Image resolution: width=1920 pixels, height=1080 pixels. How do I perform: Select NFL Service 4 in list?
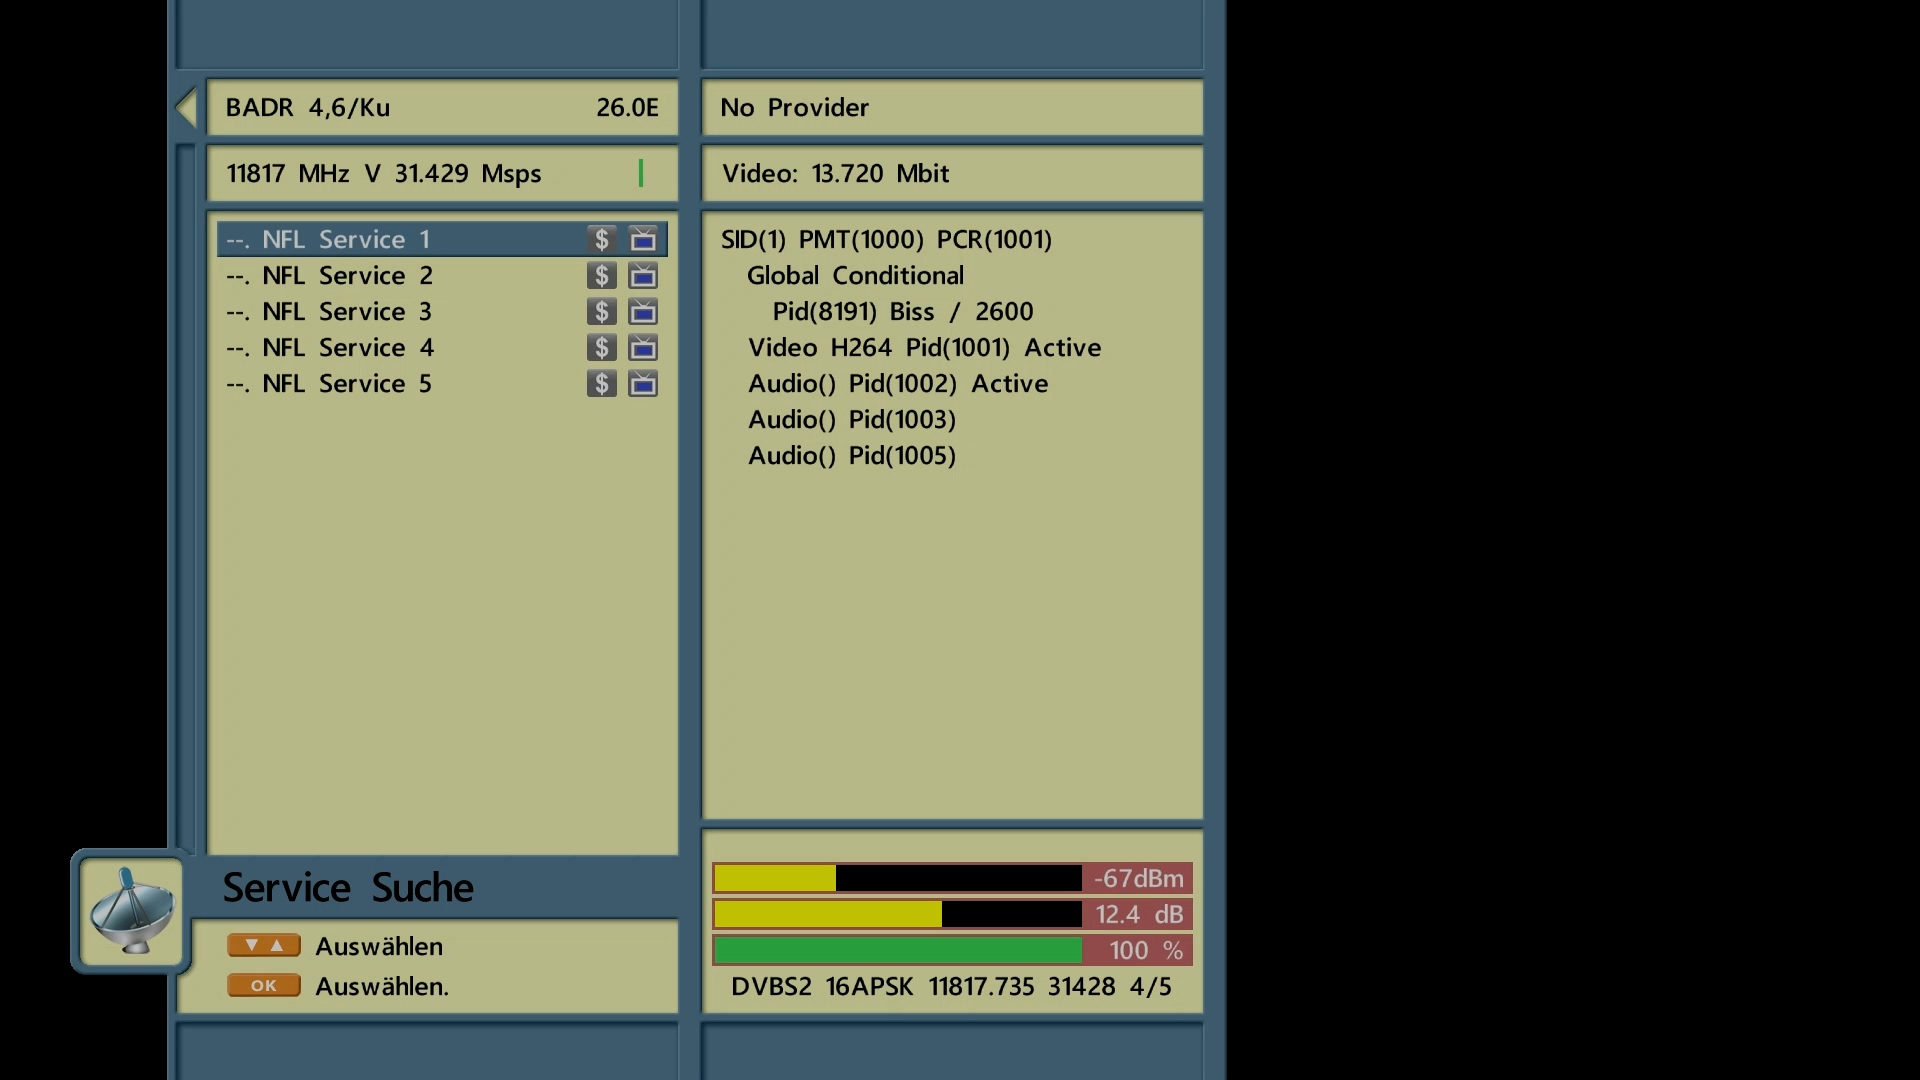click(347, 348)
